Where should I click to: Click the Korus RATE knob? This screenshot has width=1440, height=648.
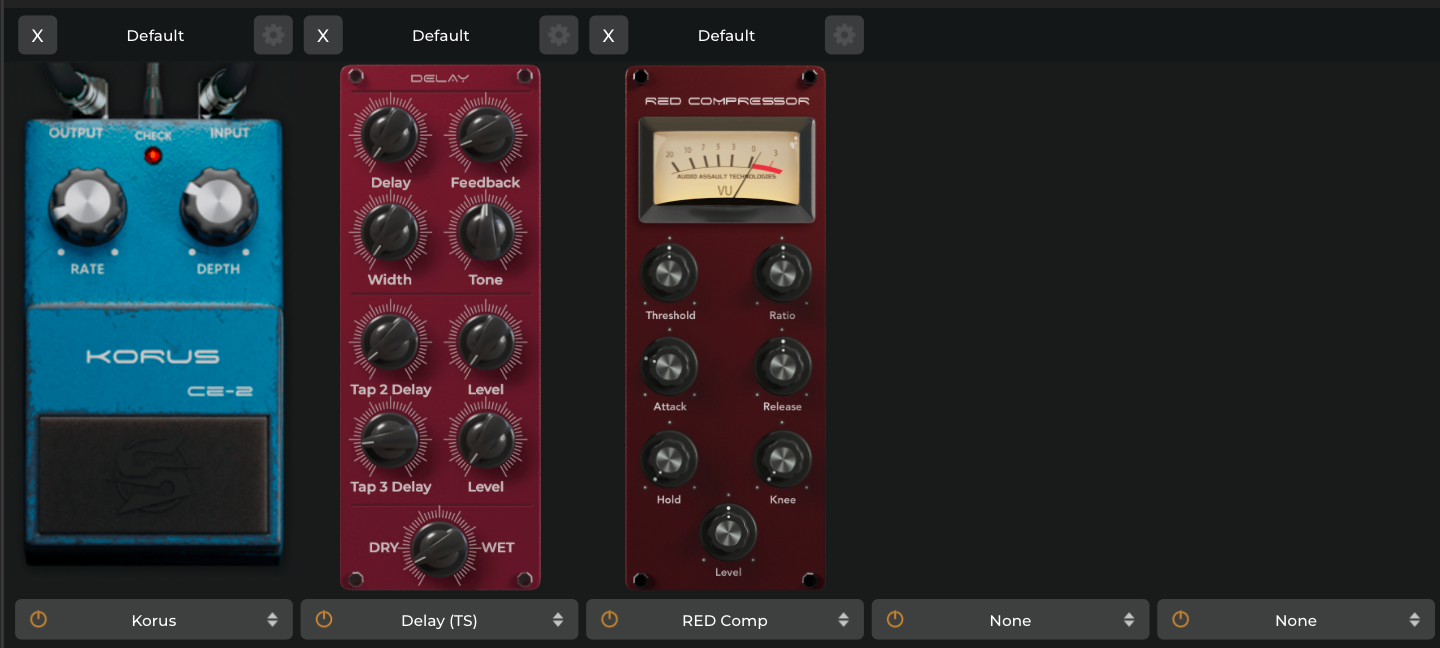87,205
